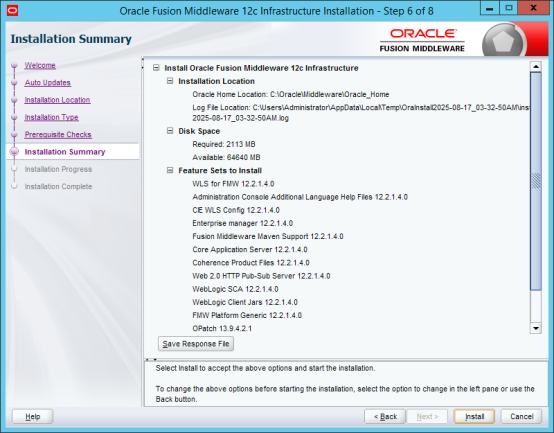The image size is (554, 433).
Task: Select WebLogic SCA 12.2.1.4.0
Action: click(235, 289)
